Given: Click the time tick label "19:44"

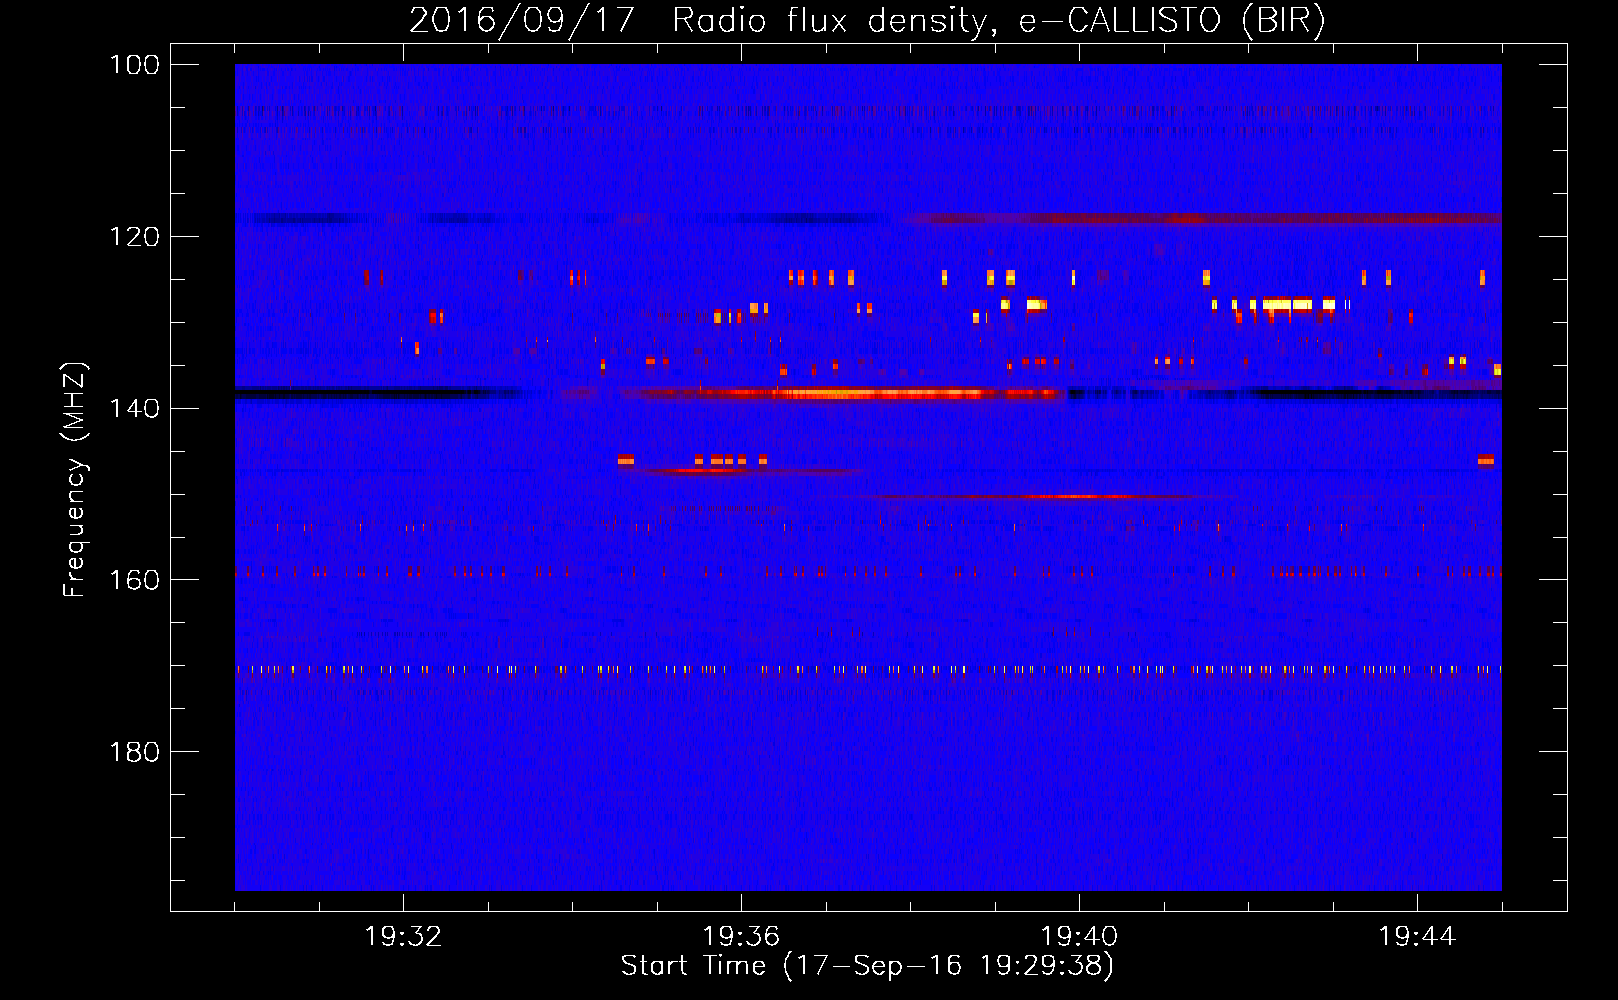Looking at the screenshot, I should 1417,937.
